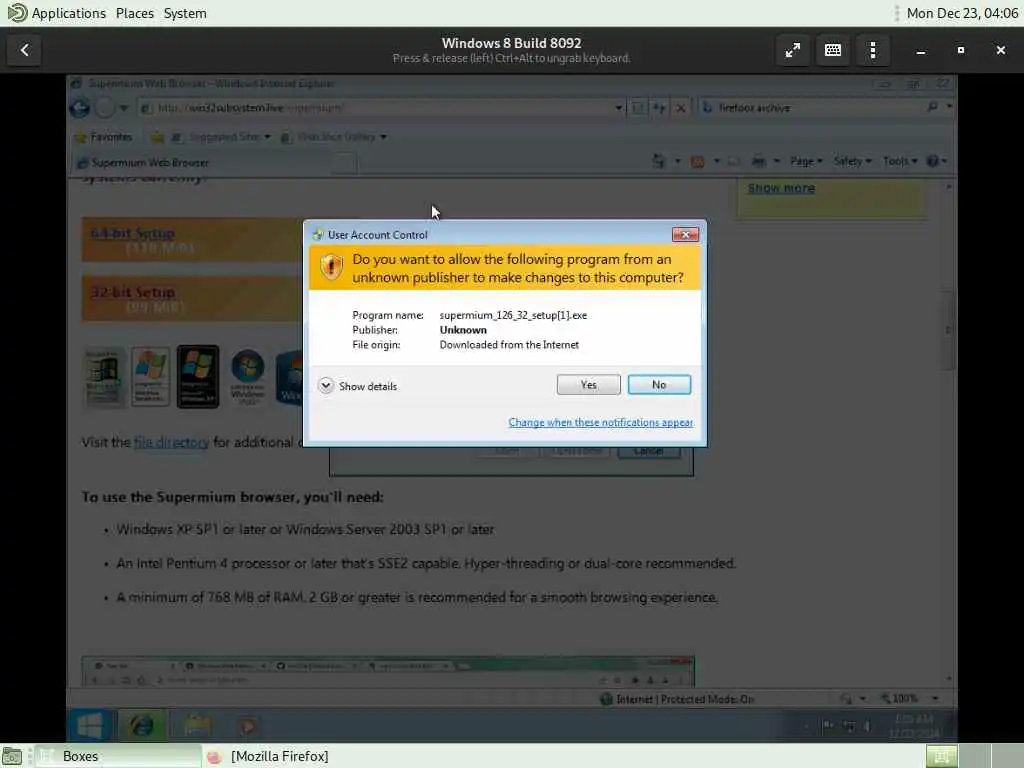
Task: Click the show desktop icon in bottom panel
Action: tap(12, 756)
